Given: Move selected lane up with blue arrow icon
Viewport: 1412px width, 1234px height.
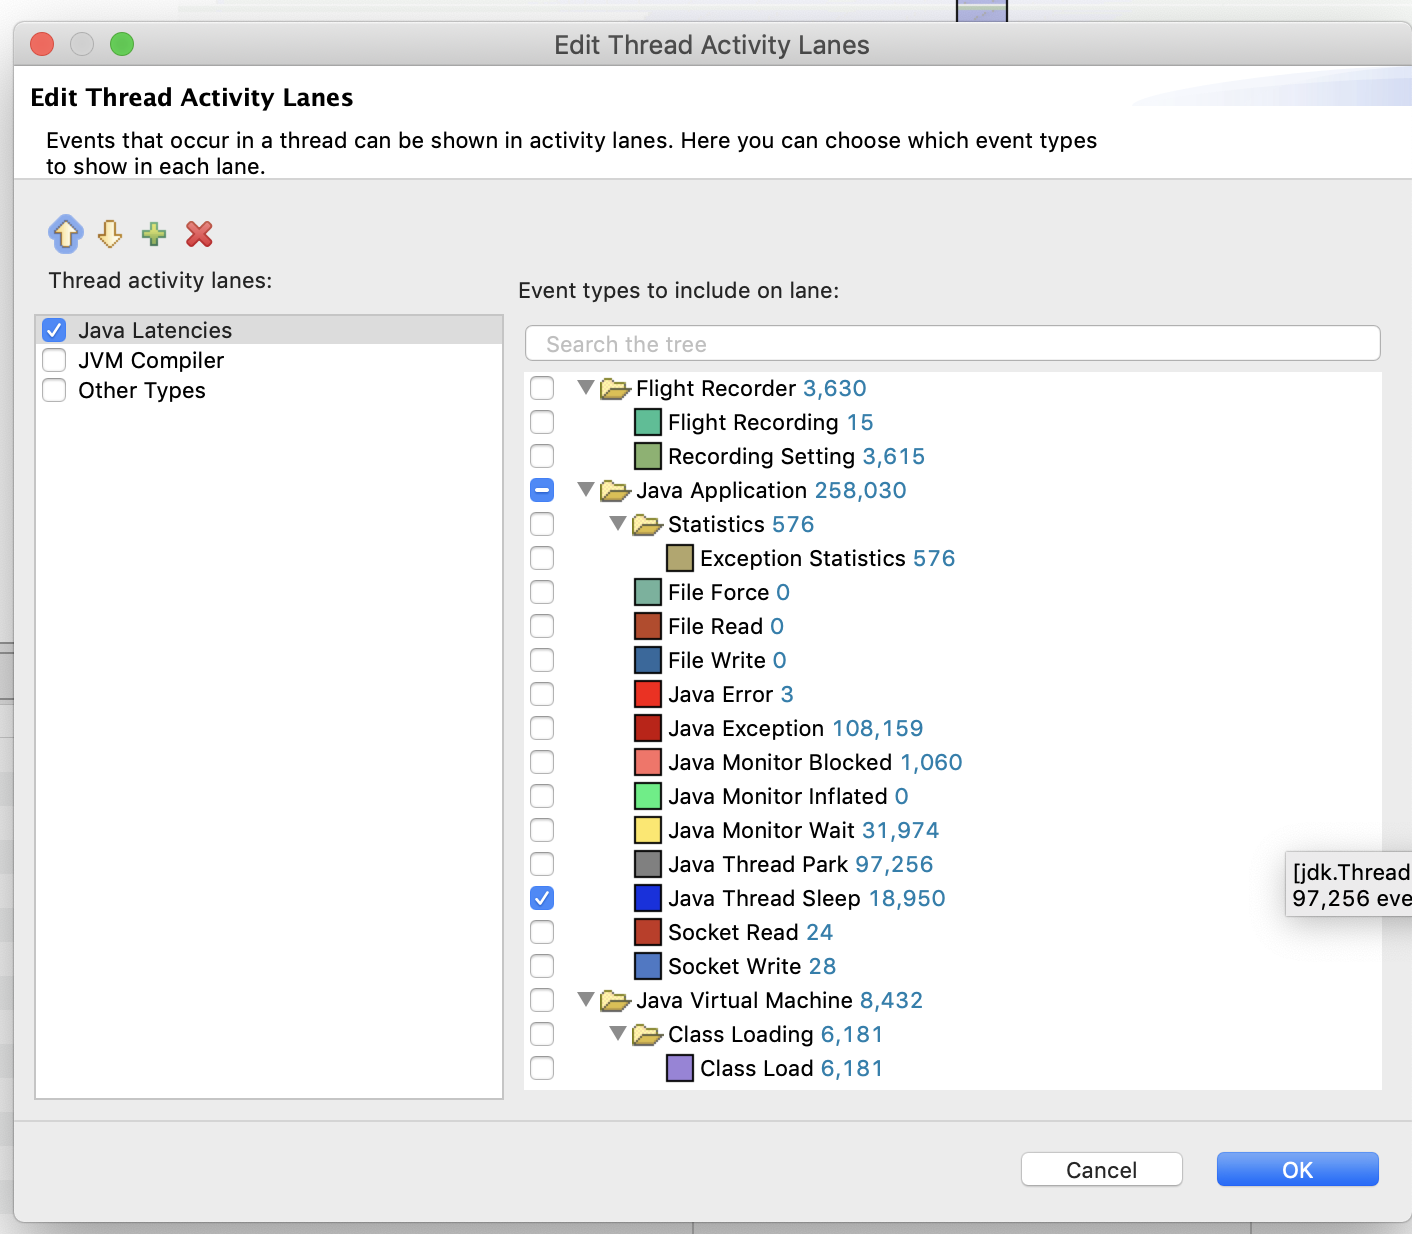Looking at the screenshot, I should click(x=66, y=234).
